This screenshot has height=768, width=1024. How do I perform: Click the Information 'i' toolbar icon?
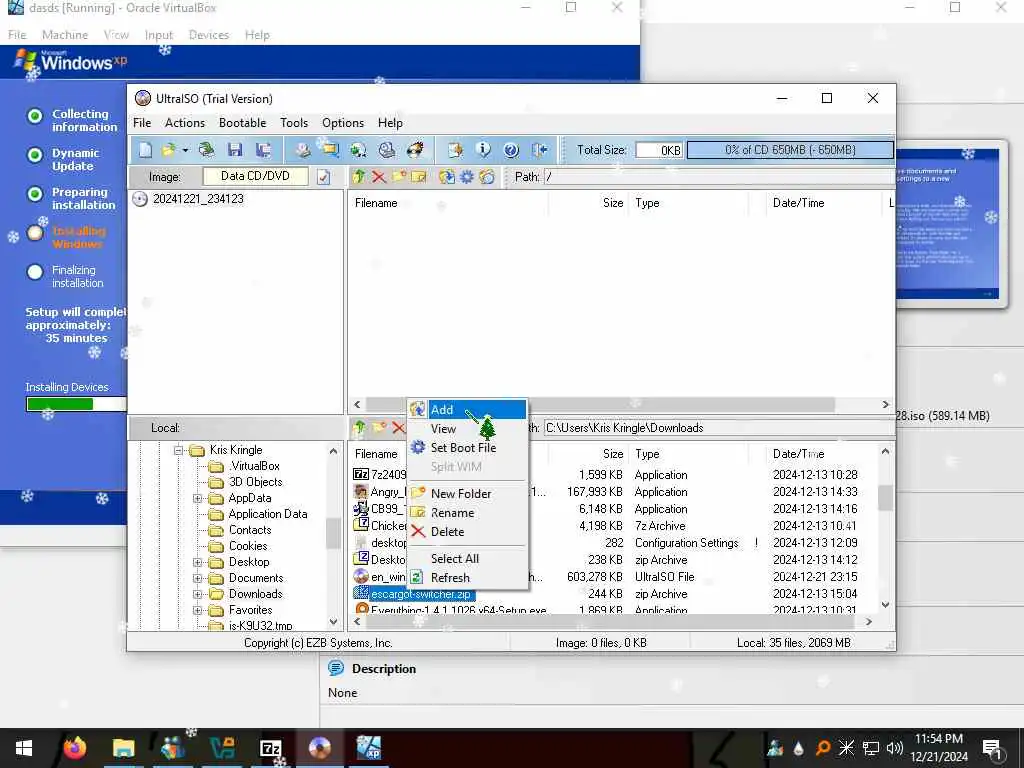click(483, 150)
